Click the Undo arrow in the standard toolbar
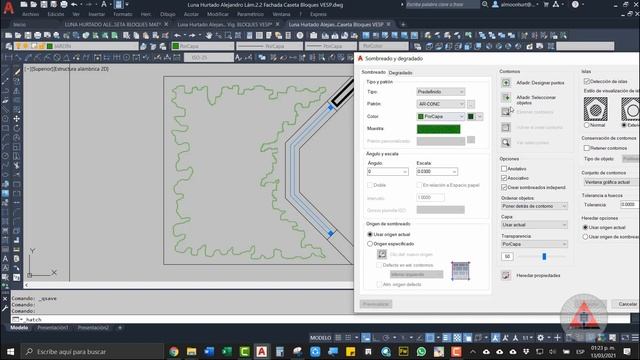Screen dimensions: 640x360 [x=178, y=36]
